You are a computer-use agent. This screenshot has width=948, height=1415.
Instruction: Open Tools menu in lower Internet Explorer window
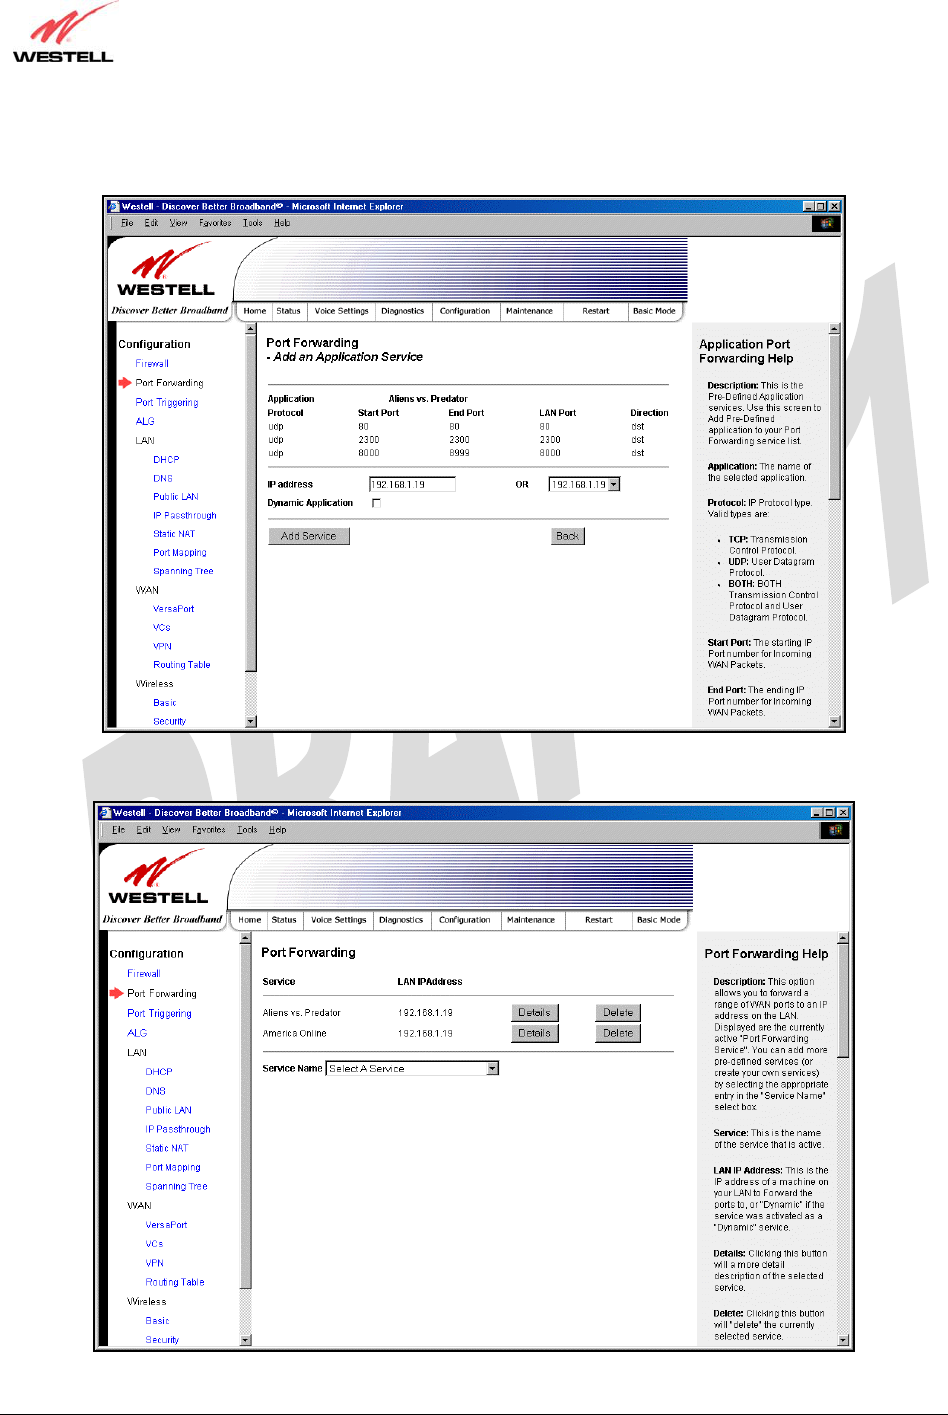pyautogui.click(x=247, y=830)
